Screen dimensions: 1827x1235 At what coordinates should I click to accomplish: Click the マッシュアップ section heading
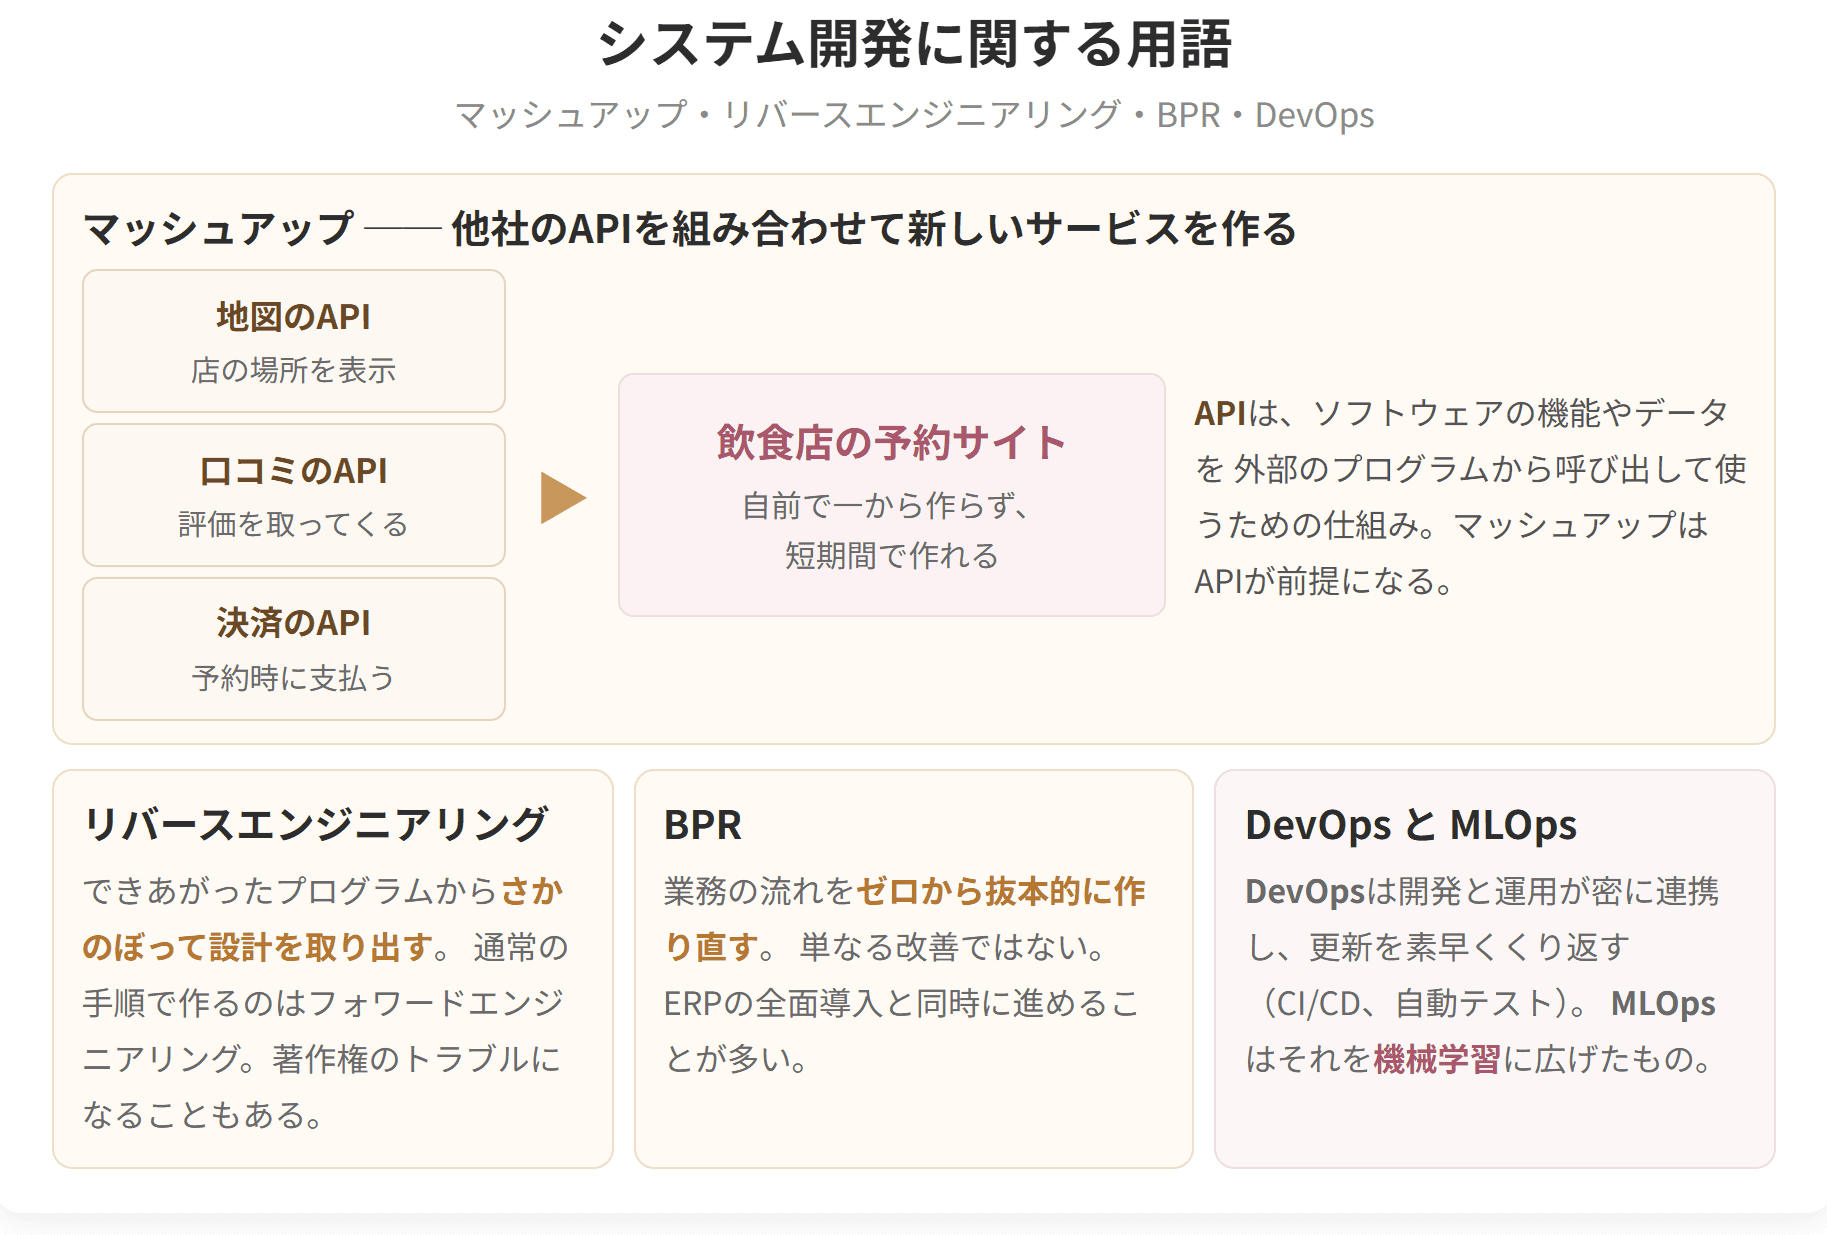click(689, 228)
